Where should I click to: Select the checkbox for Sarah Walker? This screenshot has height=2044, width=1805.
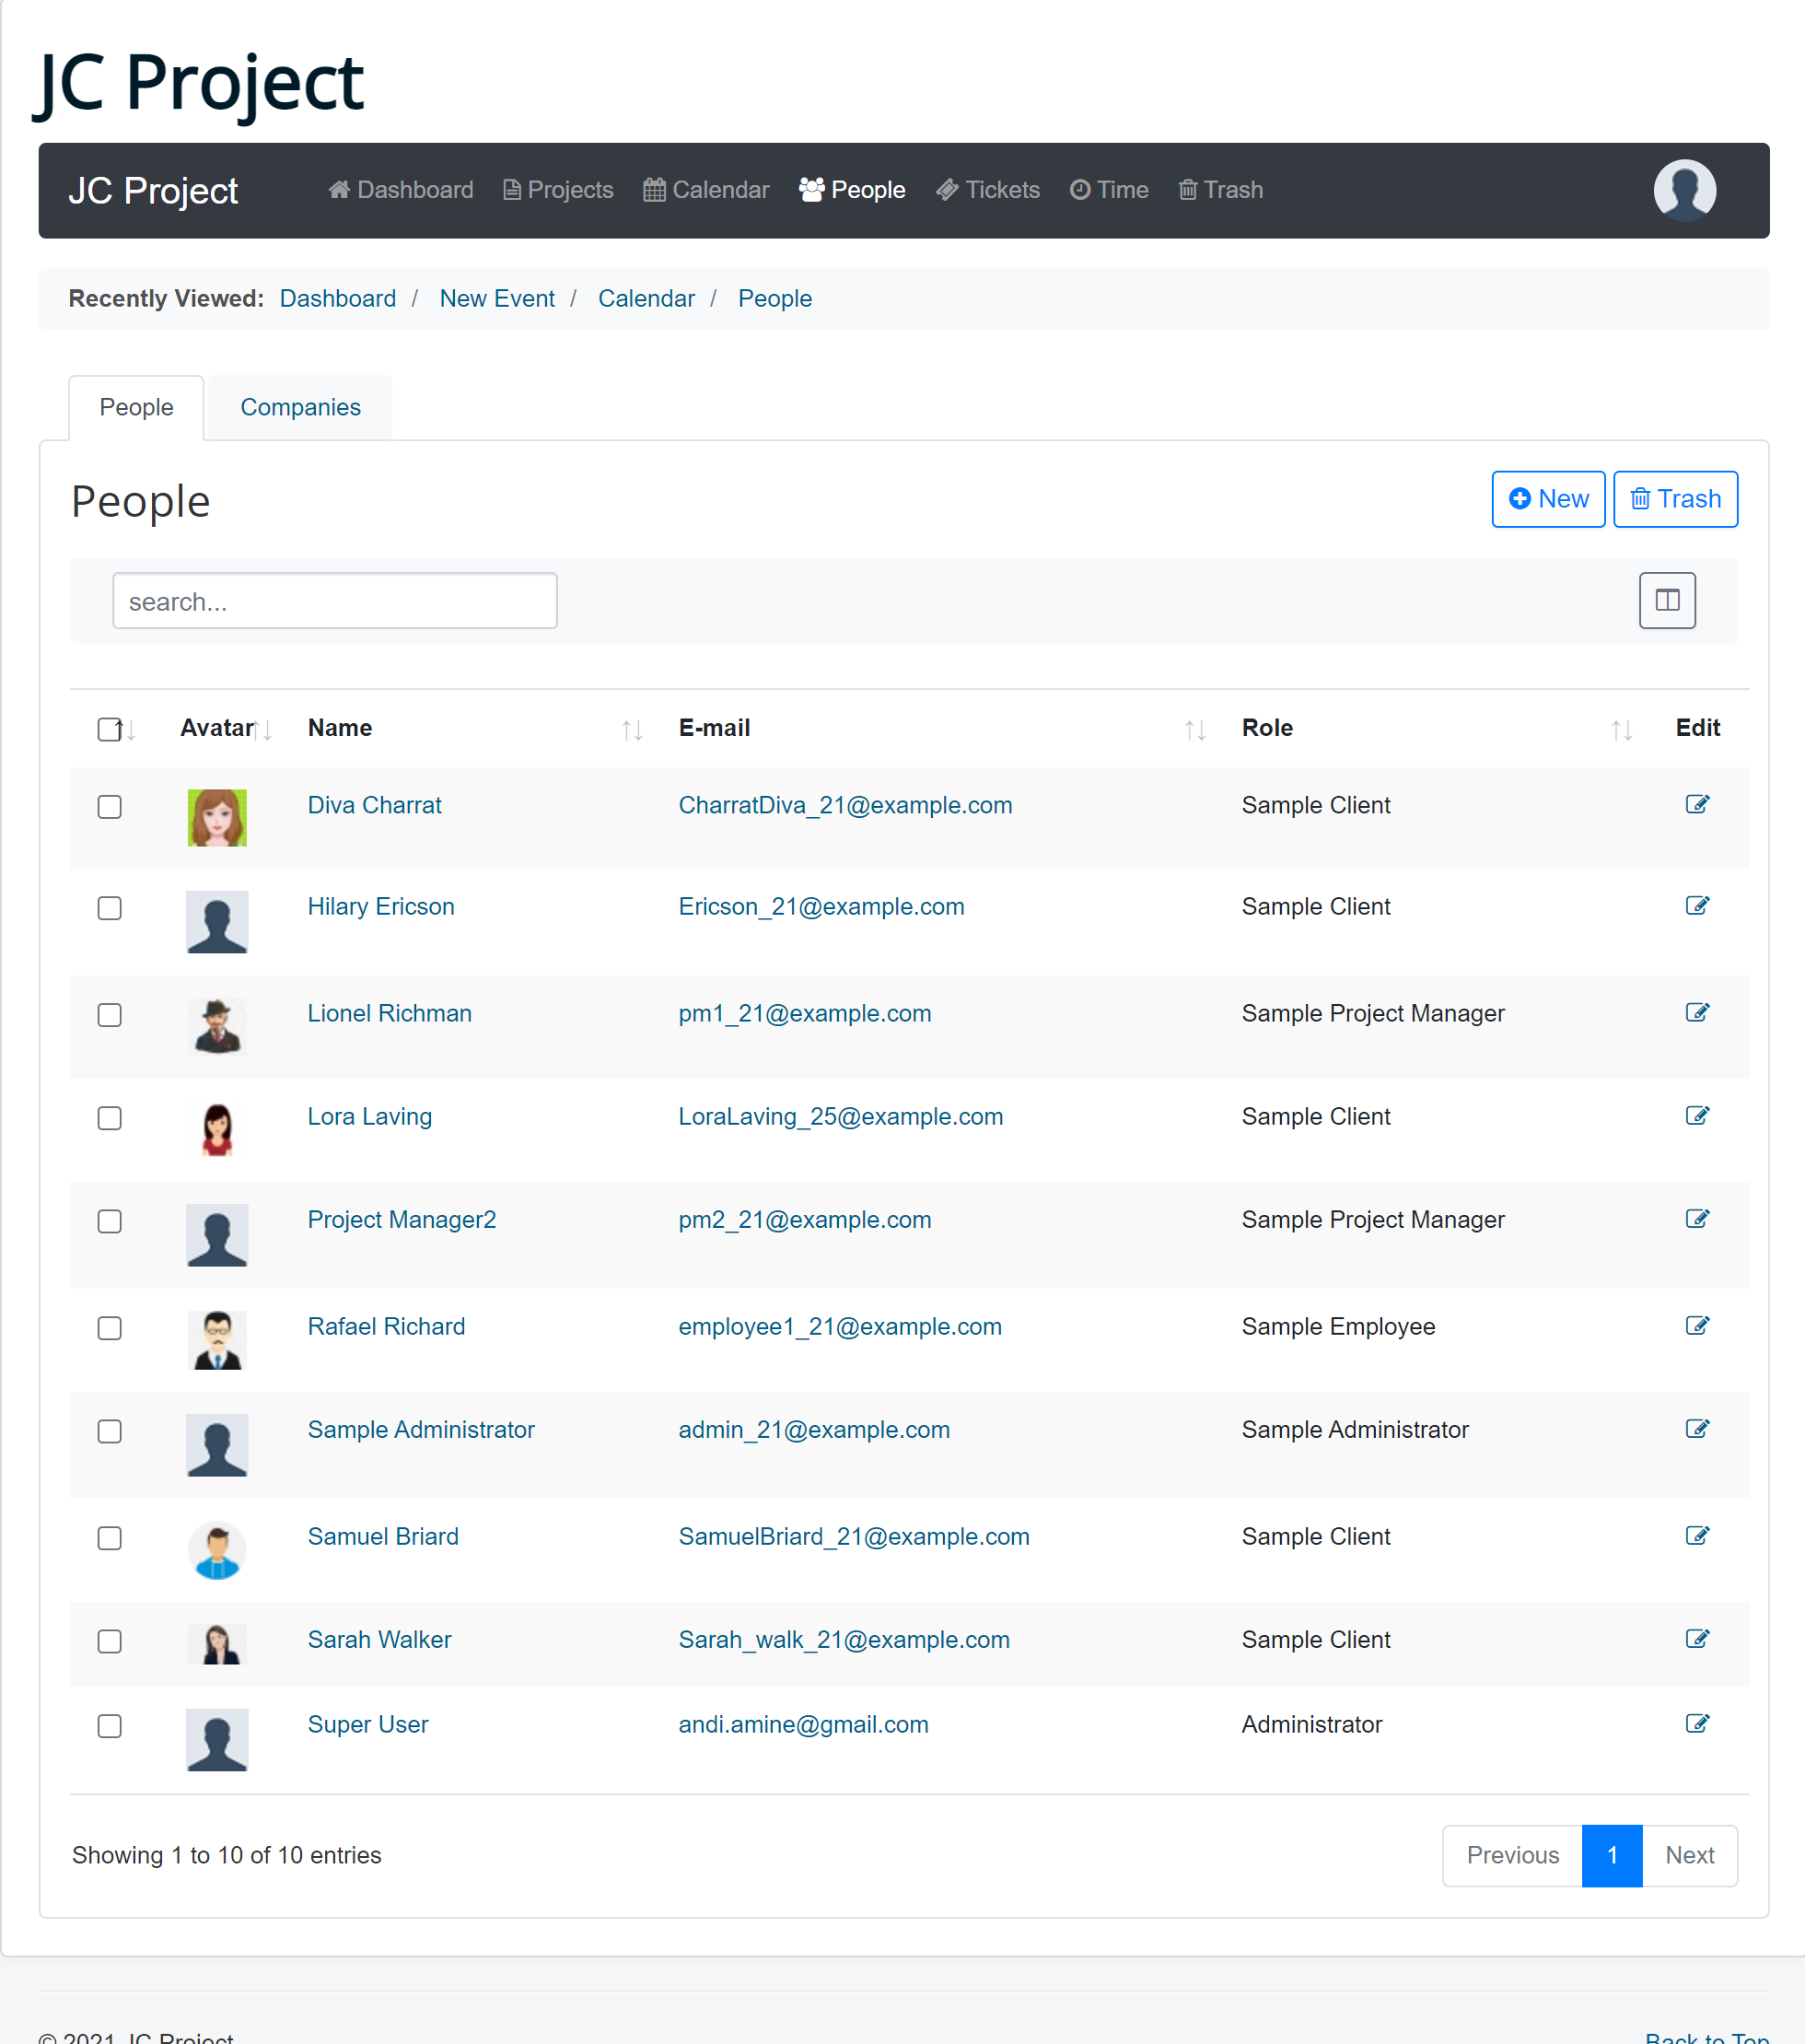[110, 1641]
